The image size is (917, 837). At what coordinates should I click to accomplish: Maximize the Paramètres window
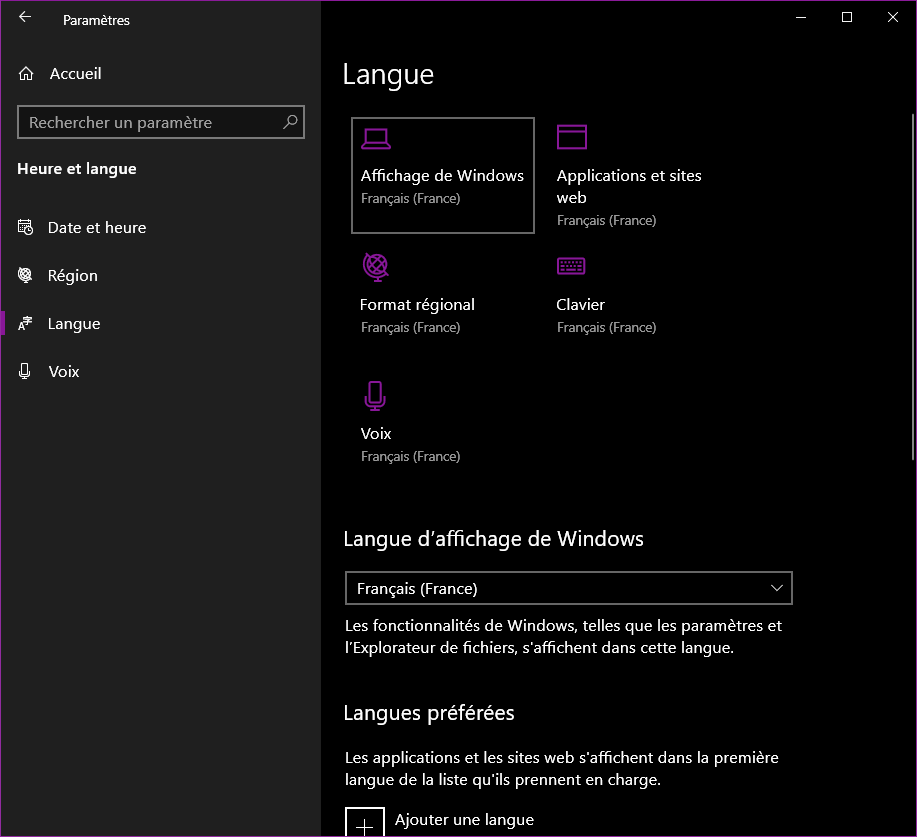tap(847, 17)
